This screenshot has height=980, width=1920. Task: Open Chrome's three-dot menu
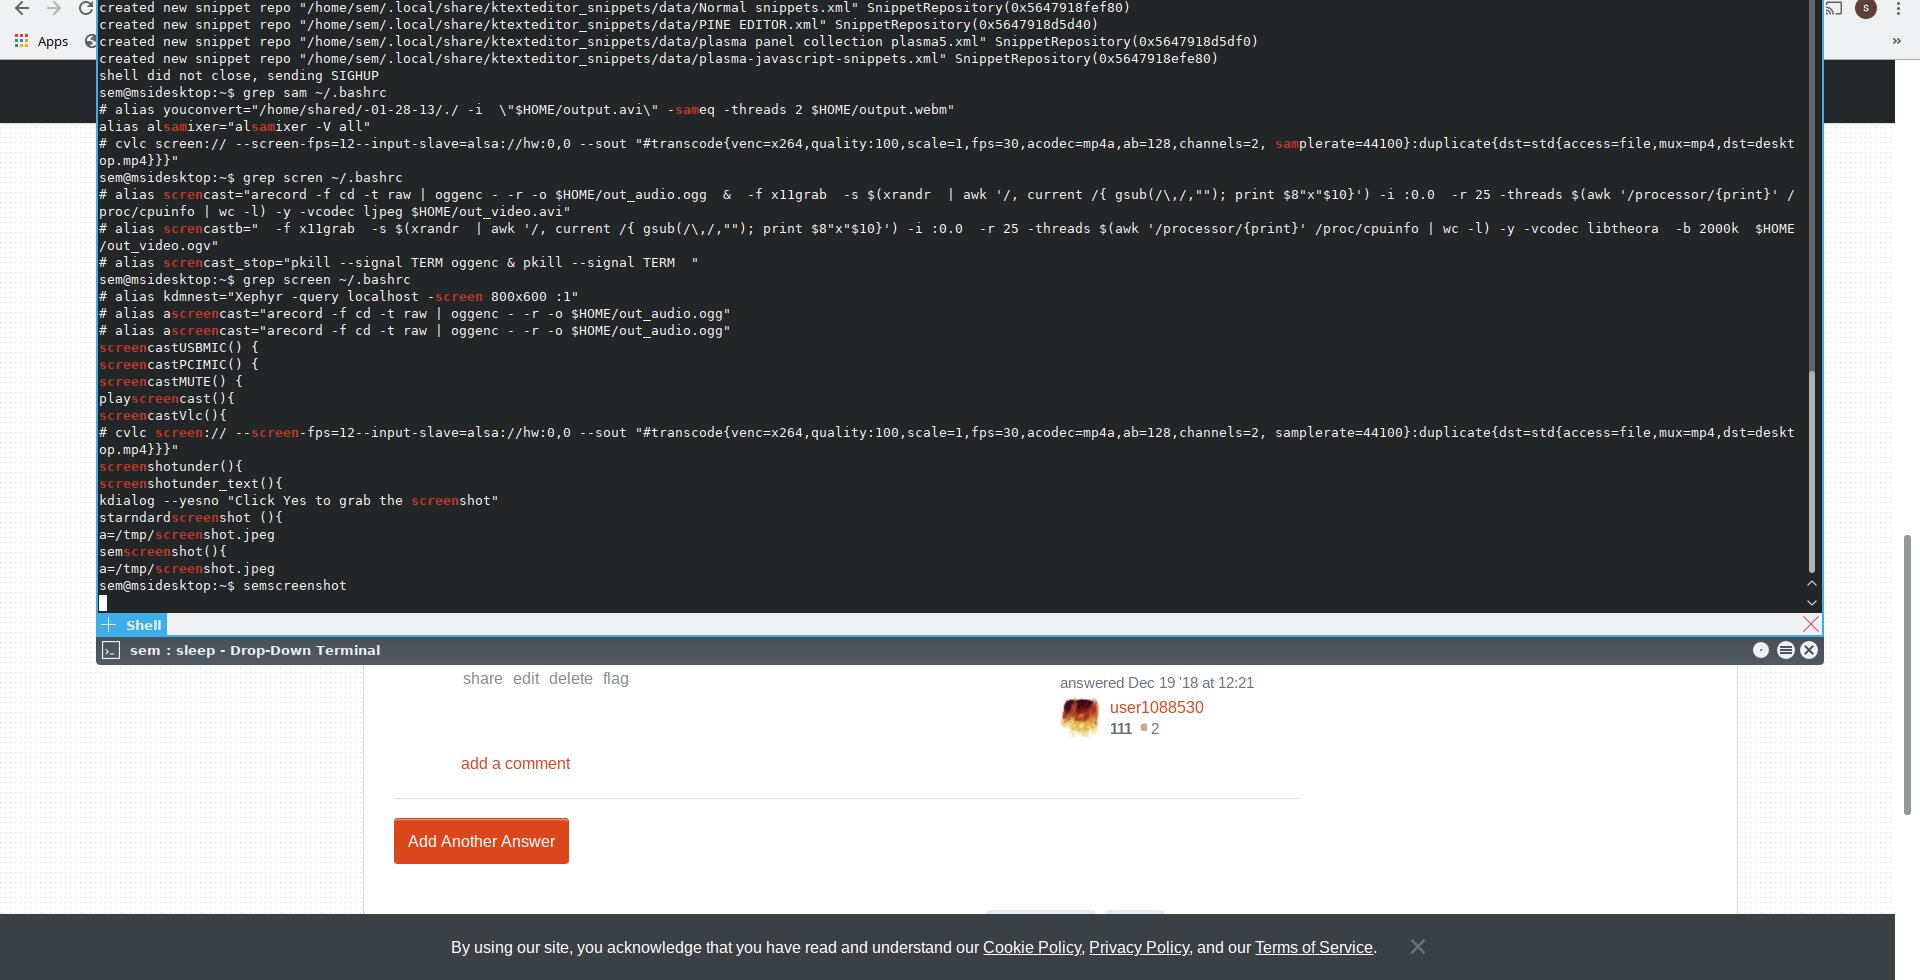1898,9
